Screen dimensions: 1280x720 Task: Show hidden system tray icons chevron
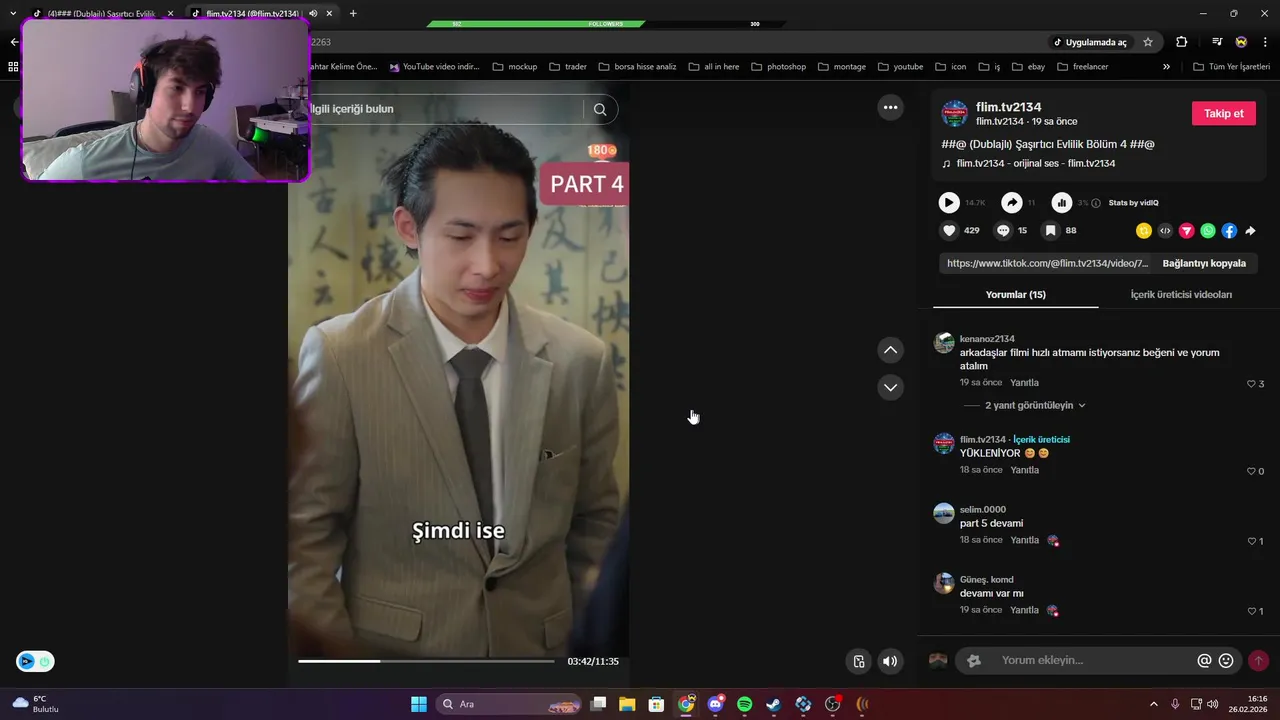point(1153,704)
